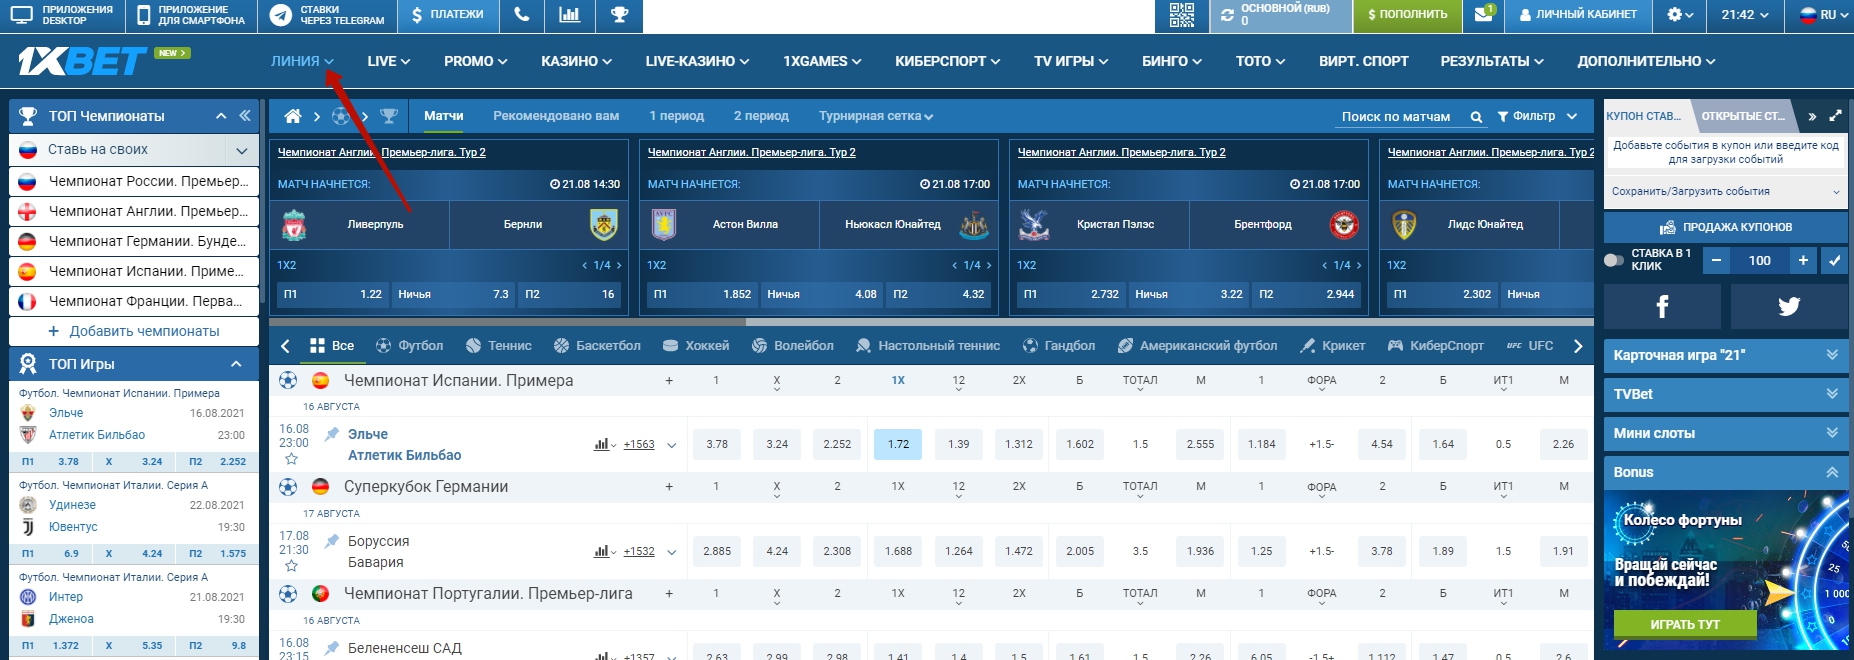The height and width of the screenshot is (660, 1854).
Task: Select the Хоккей sport filter
Action: point(695,346)
